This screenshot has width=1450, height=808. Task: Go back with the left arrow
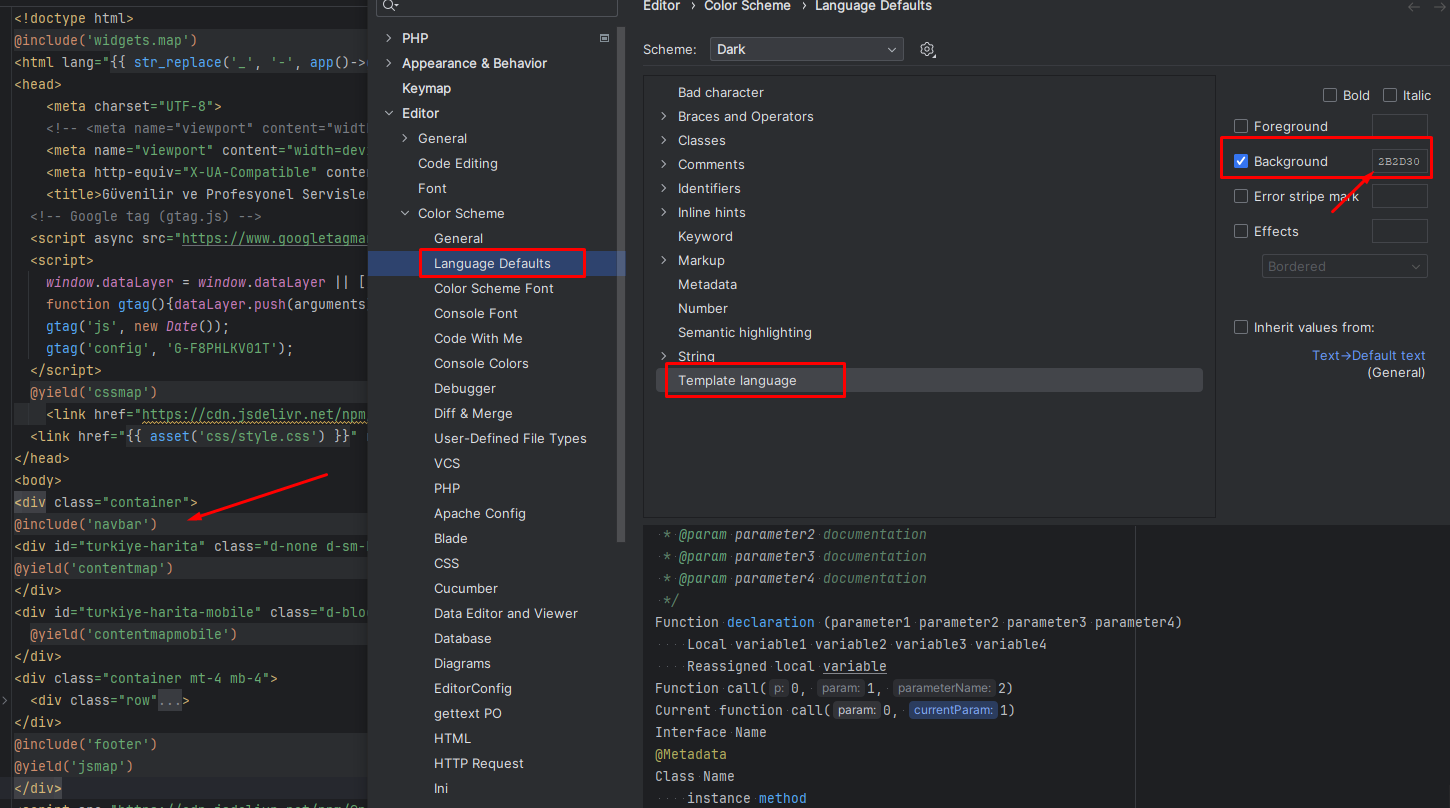(x=1414, y=6)
